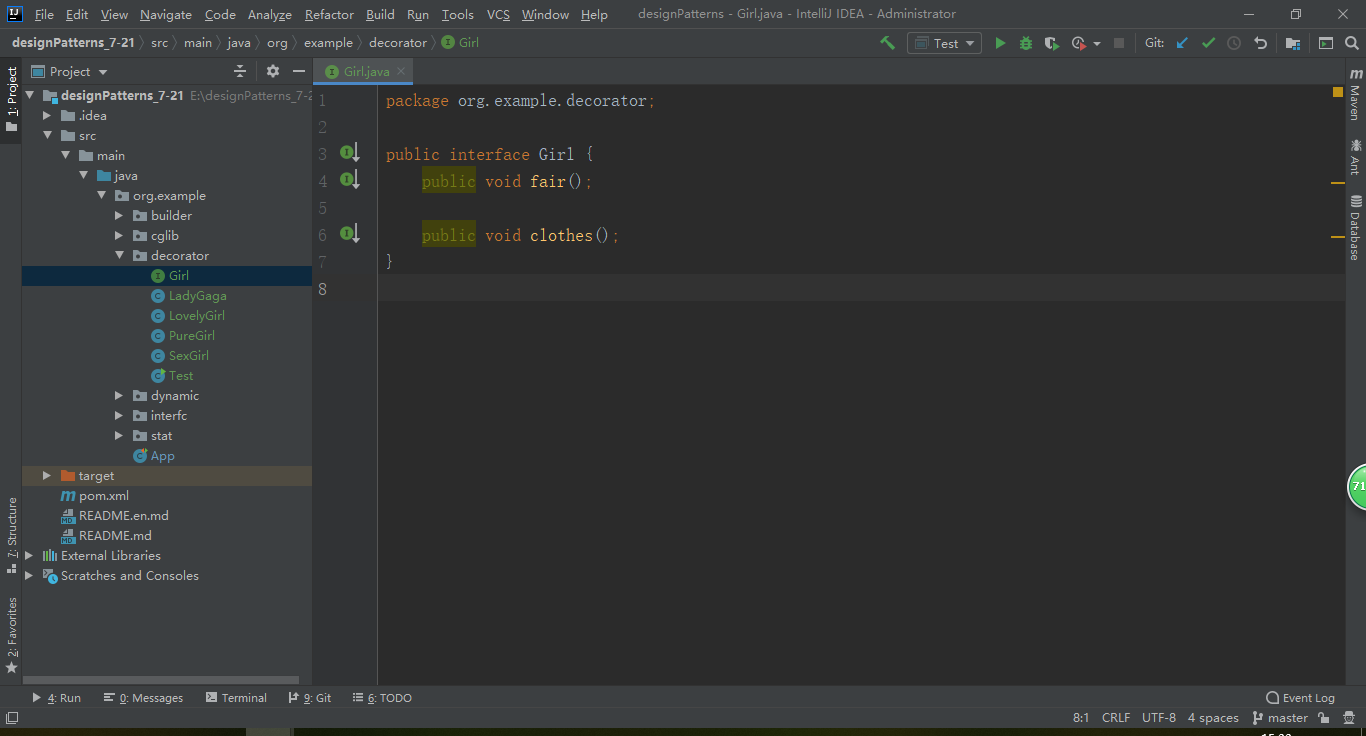1366x736 pixels.
Task: Click implementations gutter icon on the Girl interface line
Action: tap(349, 153)
